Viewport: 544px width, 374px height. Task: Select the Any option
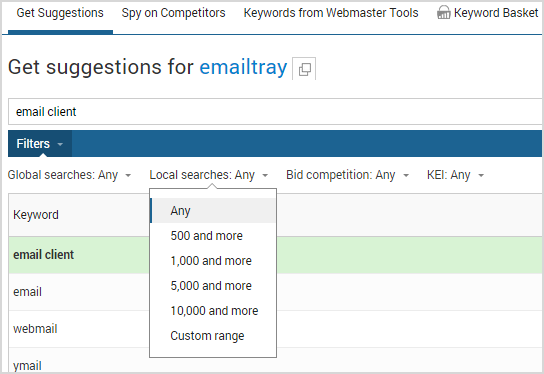click(x=213, y=211)
